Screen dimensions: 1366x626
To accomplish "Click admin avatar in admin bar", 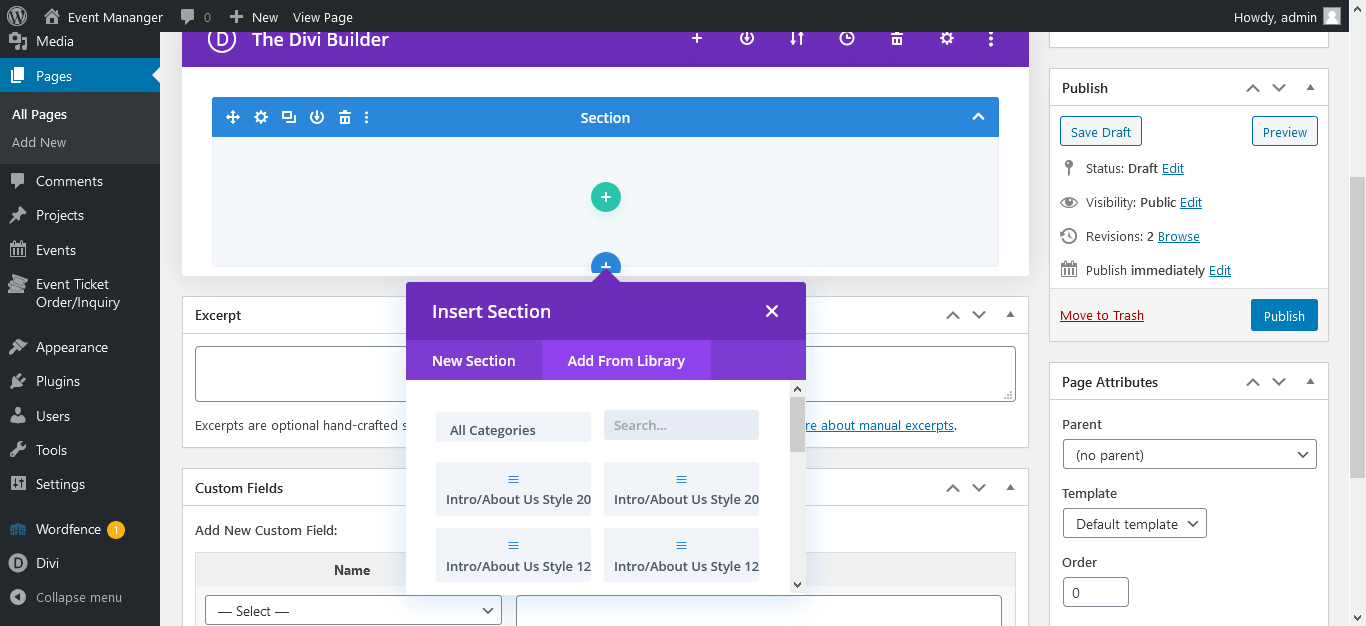I will click(x=1332, y=17).
